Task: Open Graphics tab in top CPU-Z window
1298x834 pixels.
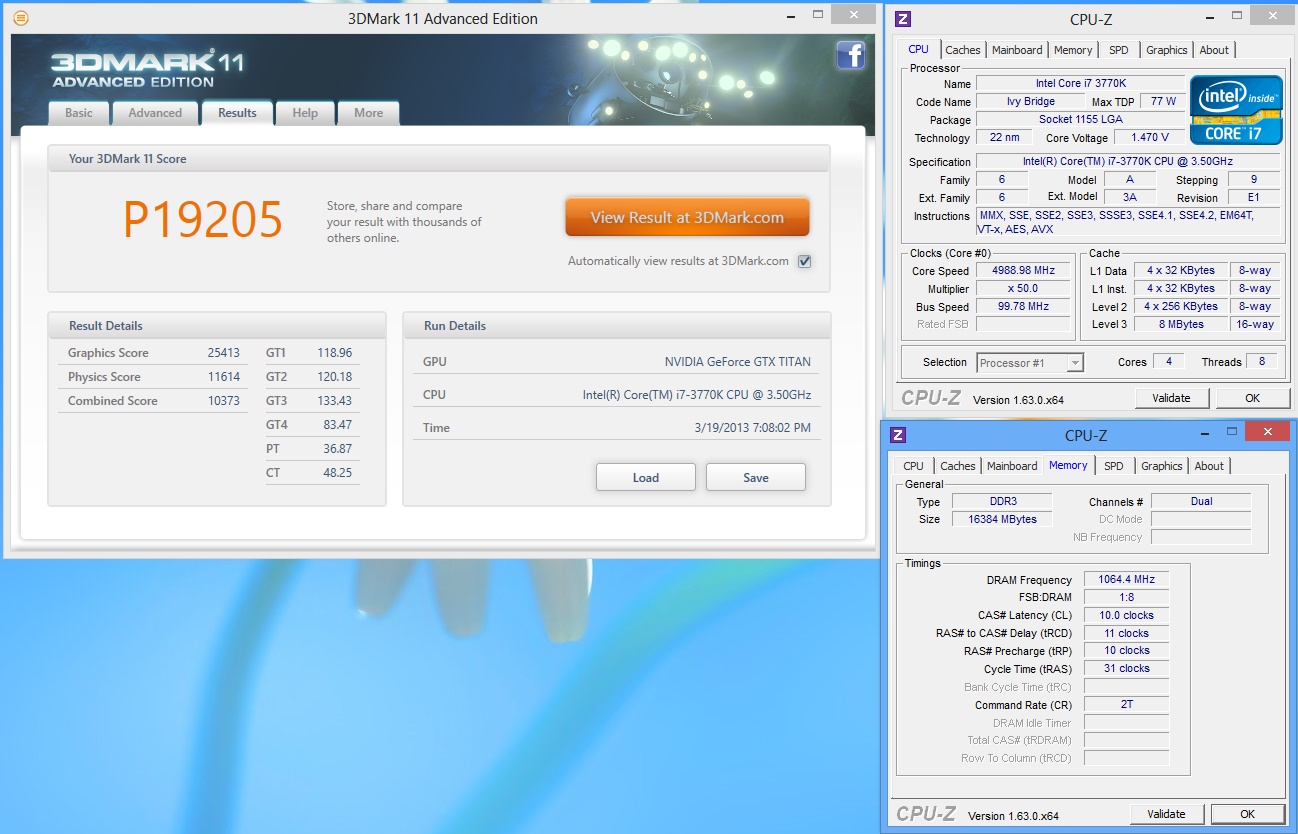Action: tap(1167, 50)
